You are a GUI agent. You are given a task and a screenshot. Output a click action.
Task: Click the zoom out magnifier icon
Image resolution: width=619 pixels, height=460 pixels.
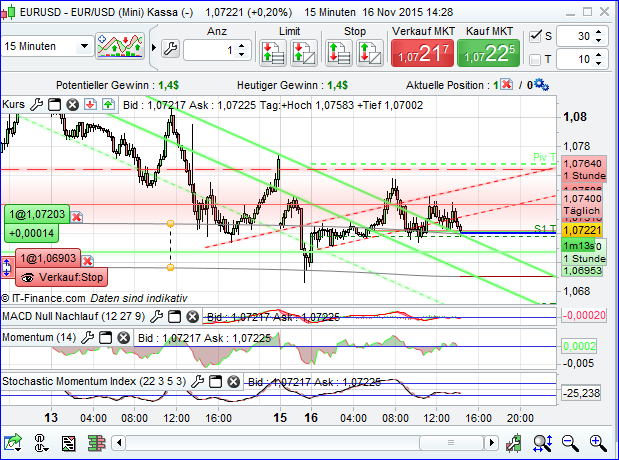tap(569, 442)
